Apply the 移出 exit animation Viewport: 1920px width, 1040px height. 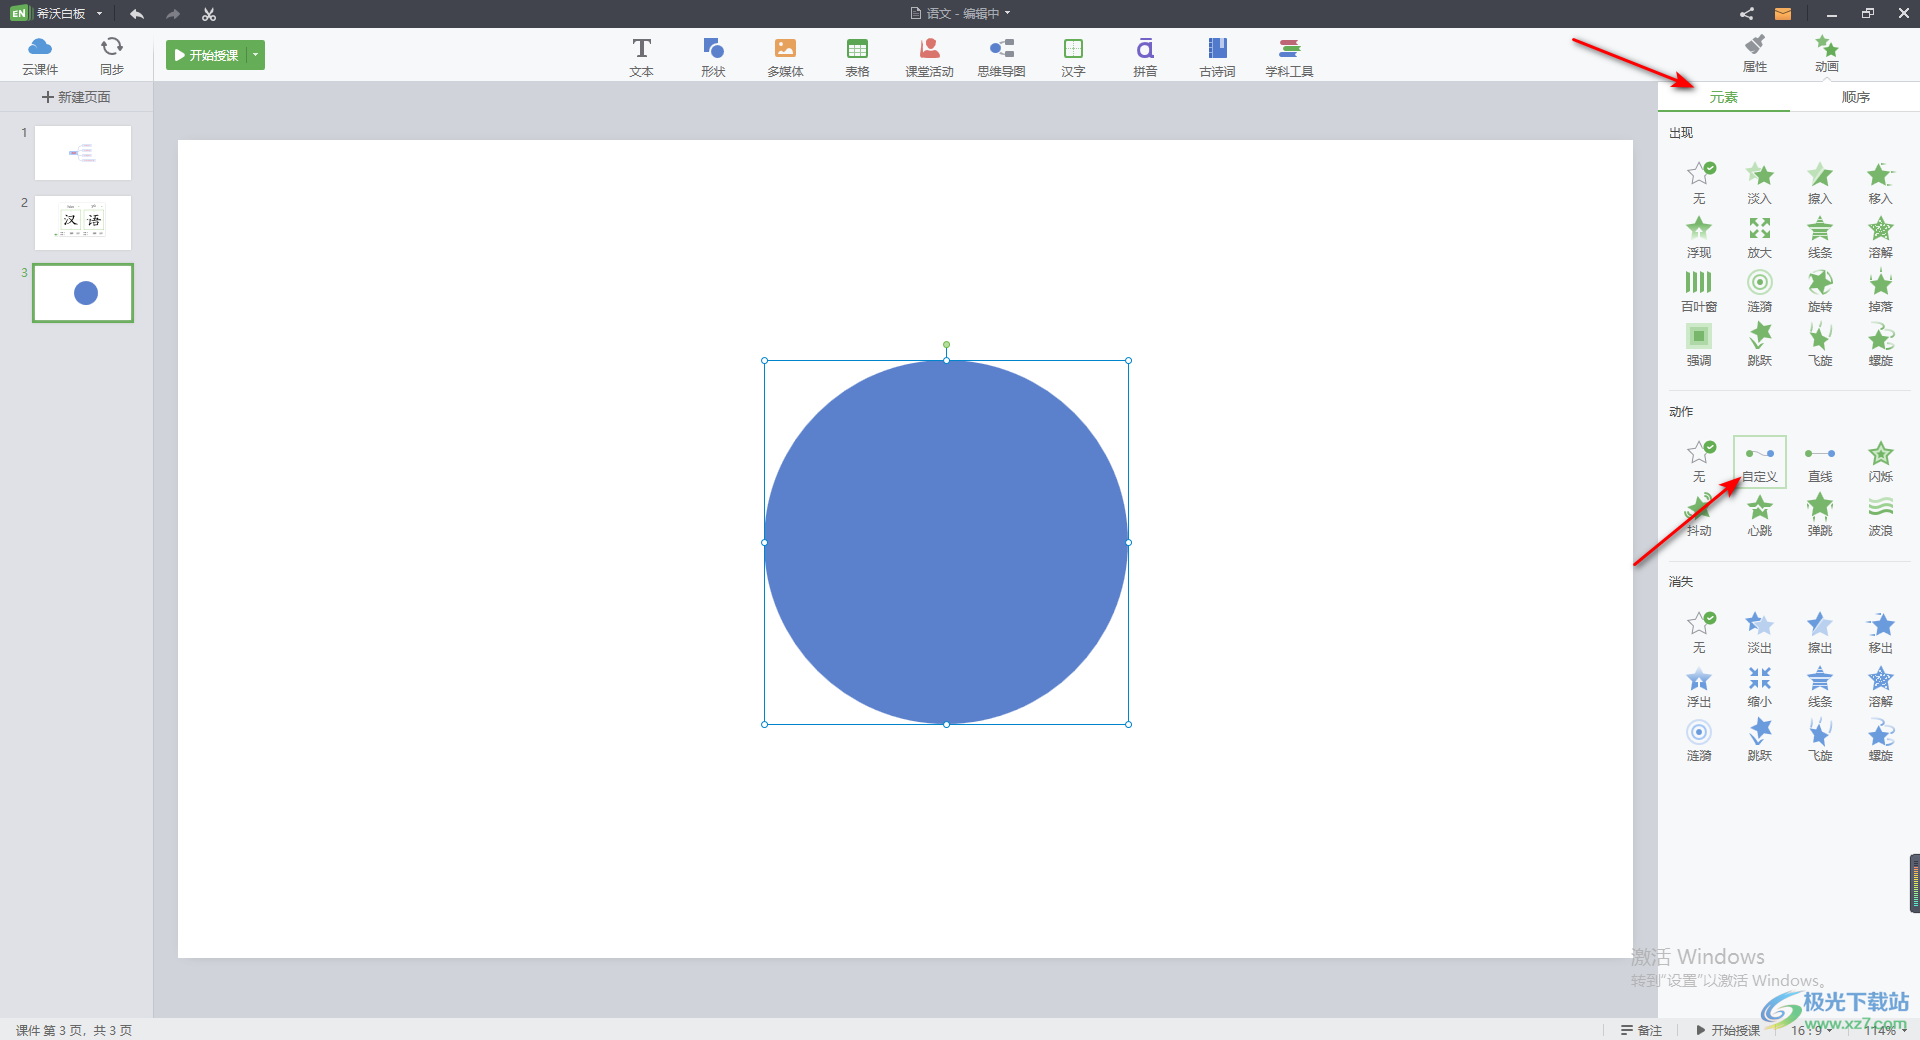pos(1880,633)
